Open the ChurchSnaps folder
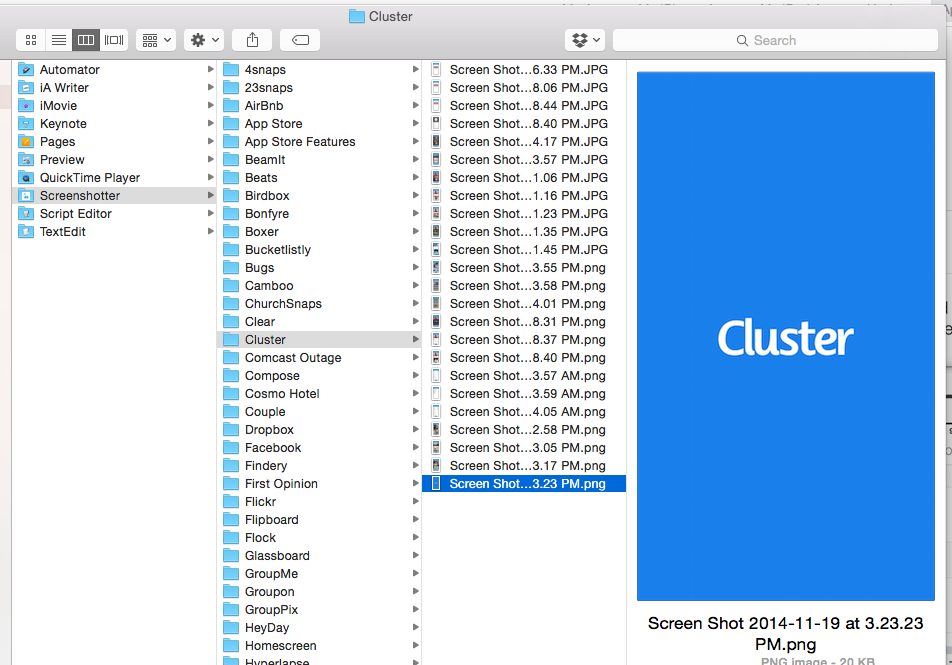The width and height of the screenshot is (952, 665). (319, 304)
